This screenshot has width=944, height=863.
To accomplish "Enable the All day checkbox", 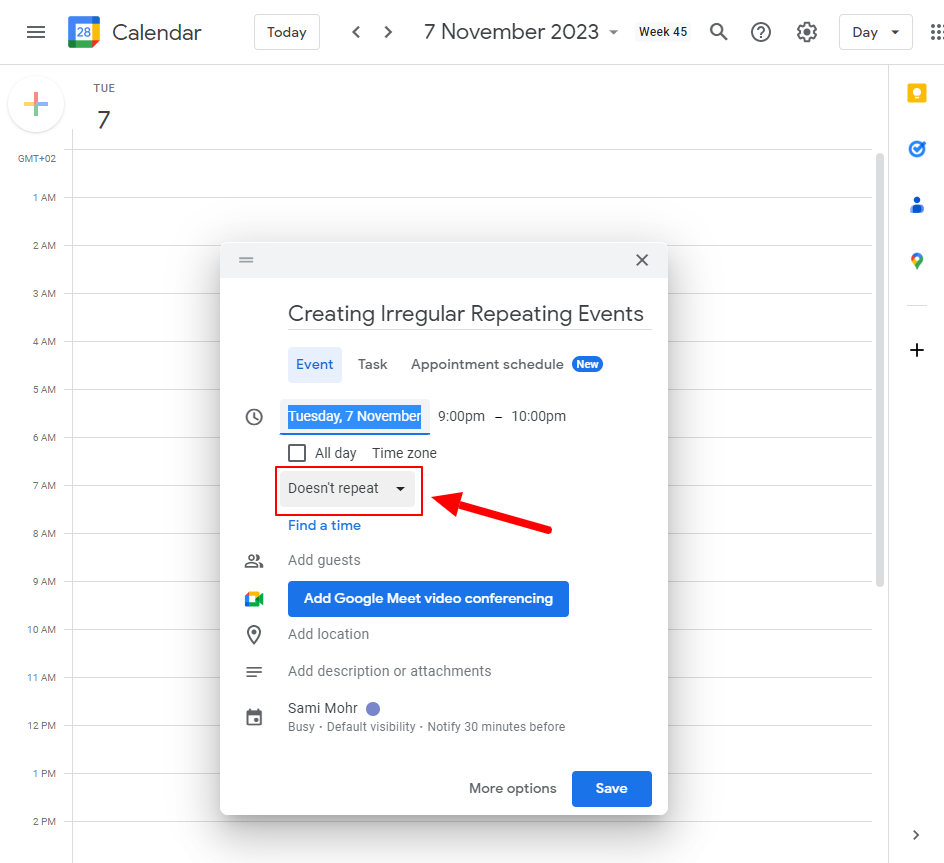I will click(x=296, y=452).
